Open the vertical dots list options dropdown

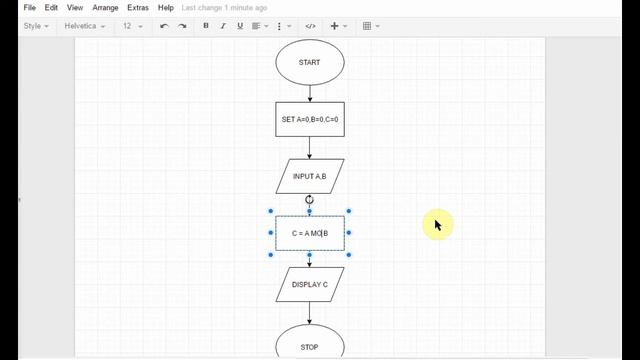pos(284,26)
